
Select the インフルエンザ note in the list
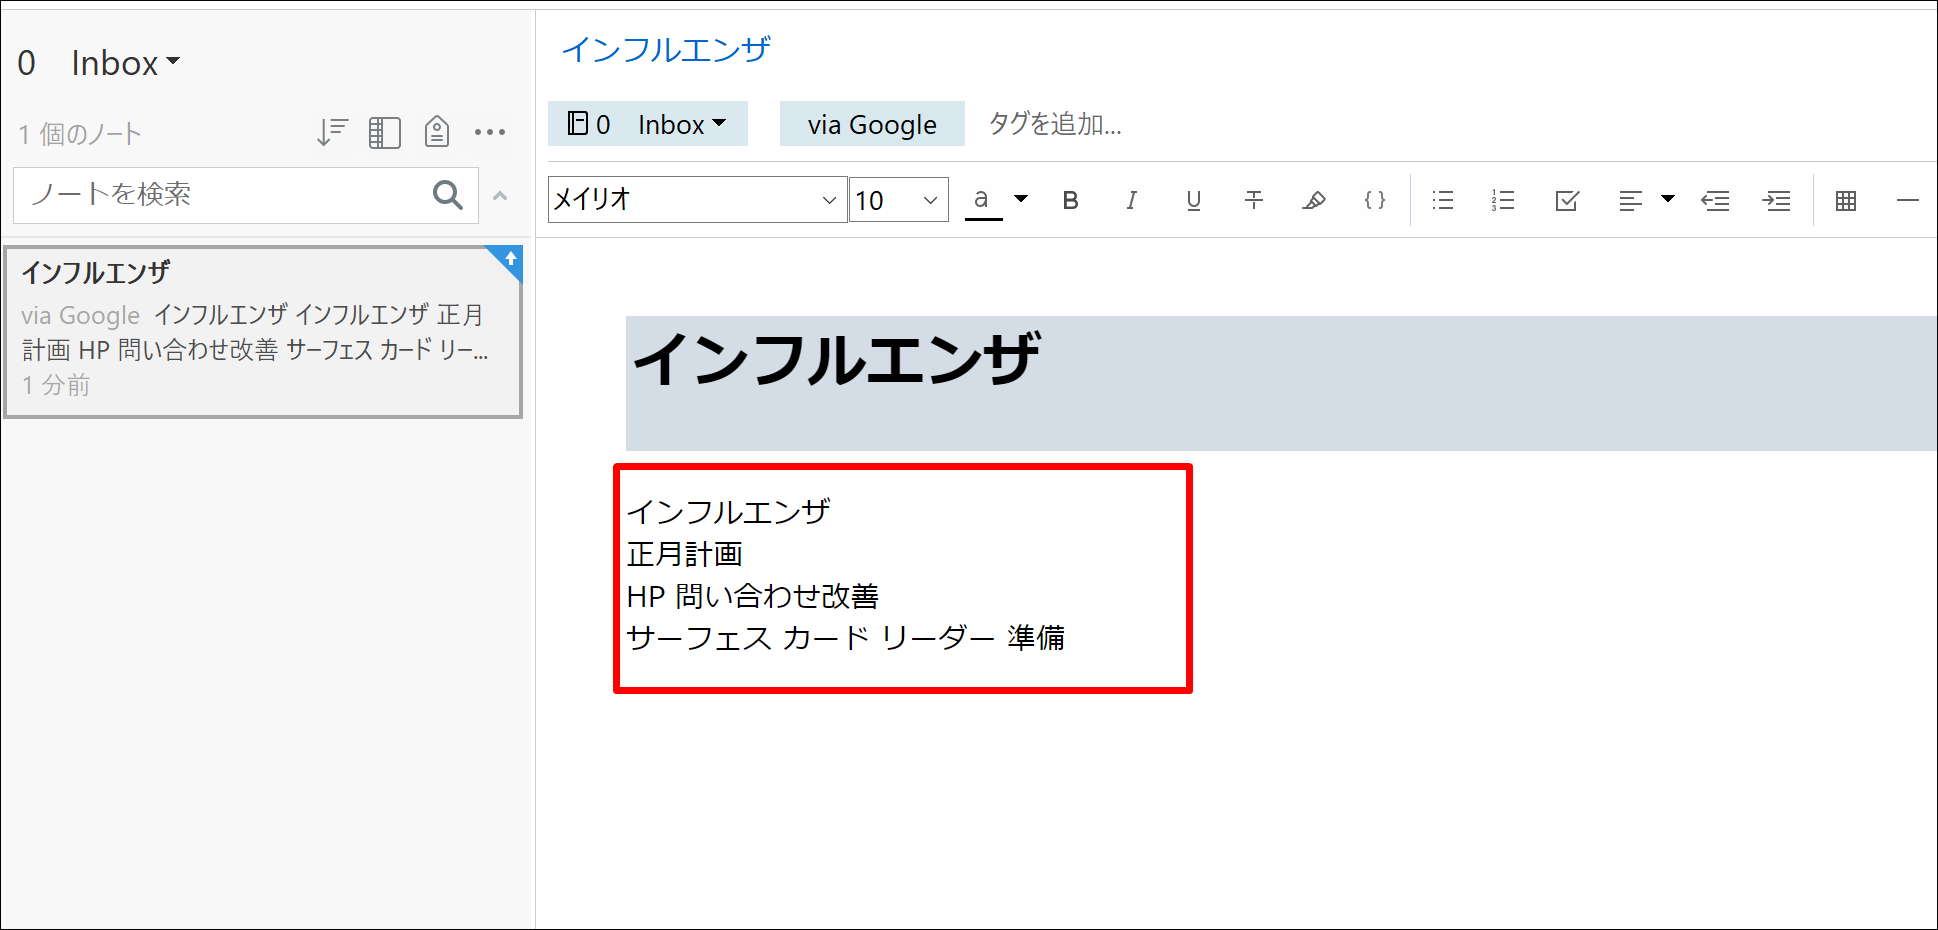(263, 331)
